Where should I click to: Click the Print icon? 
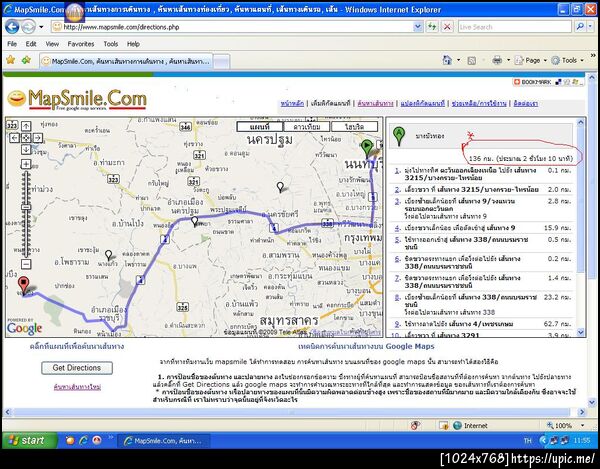click(497, 60)
